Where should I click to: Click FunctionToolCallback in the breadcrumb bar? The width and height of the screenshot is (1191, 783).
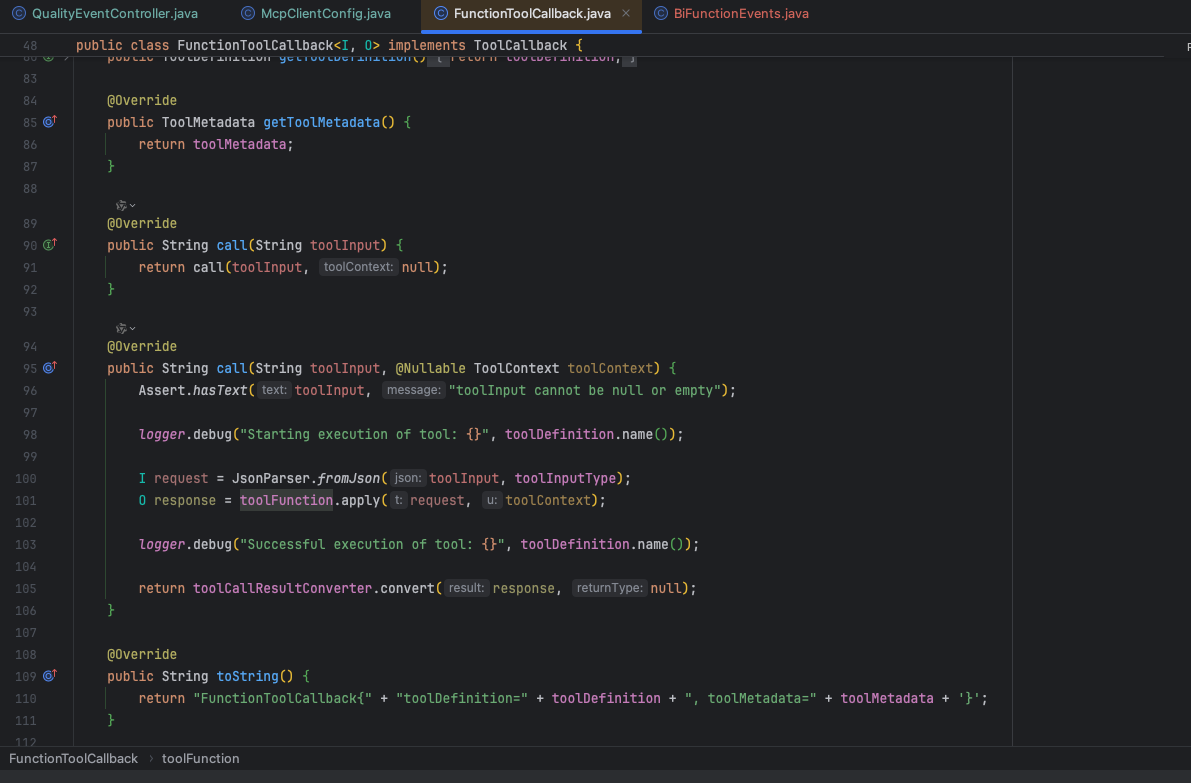[74, 759]
